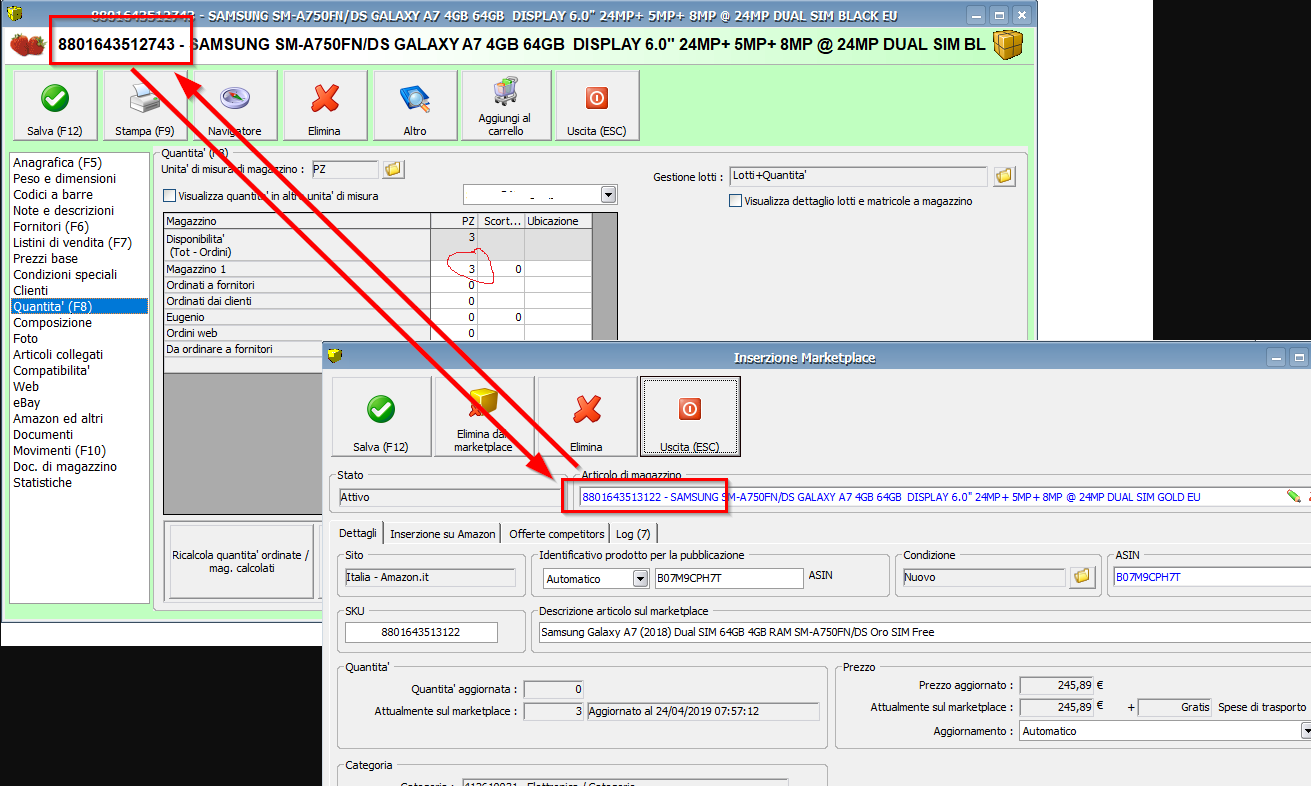Open folder icon next to Condizione Nuovo
Screen dimensions: 1311x786
[x=1081, y=577]
